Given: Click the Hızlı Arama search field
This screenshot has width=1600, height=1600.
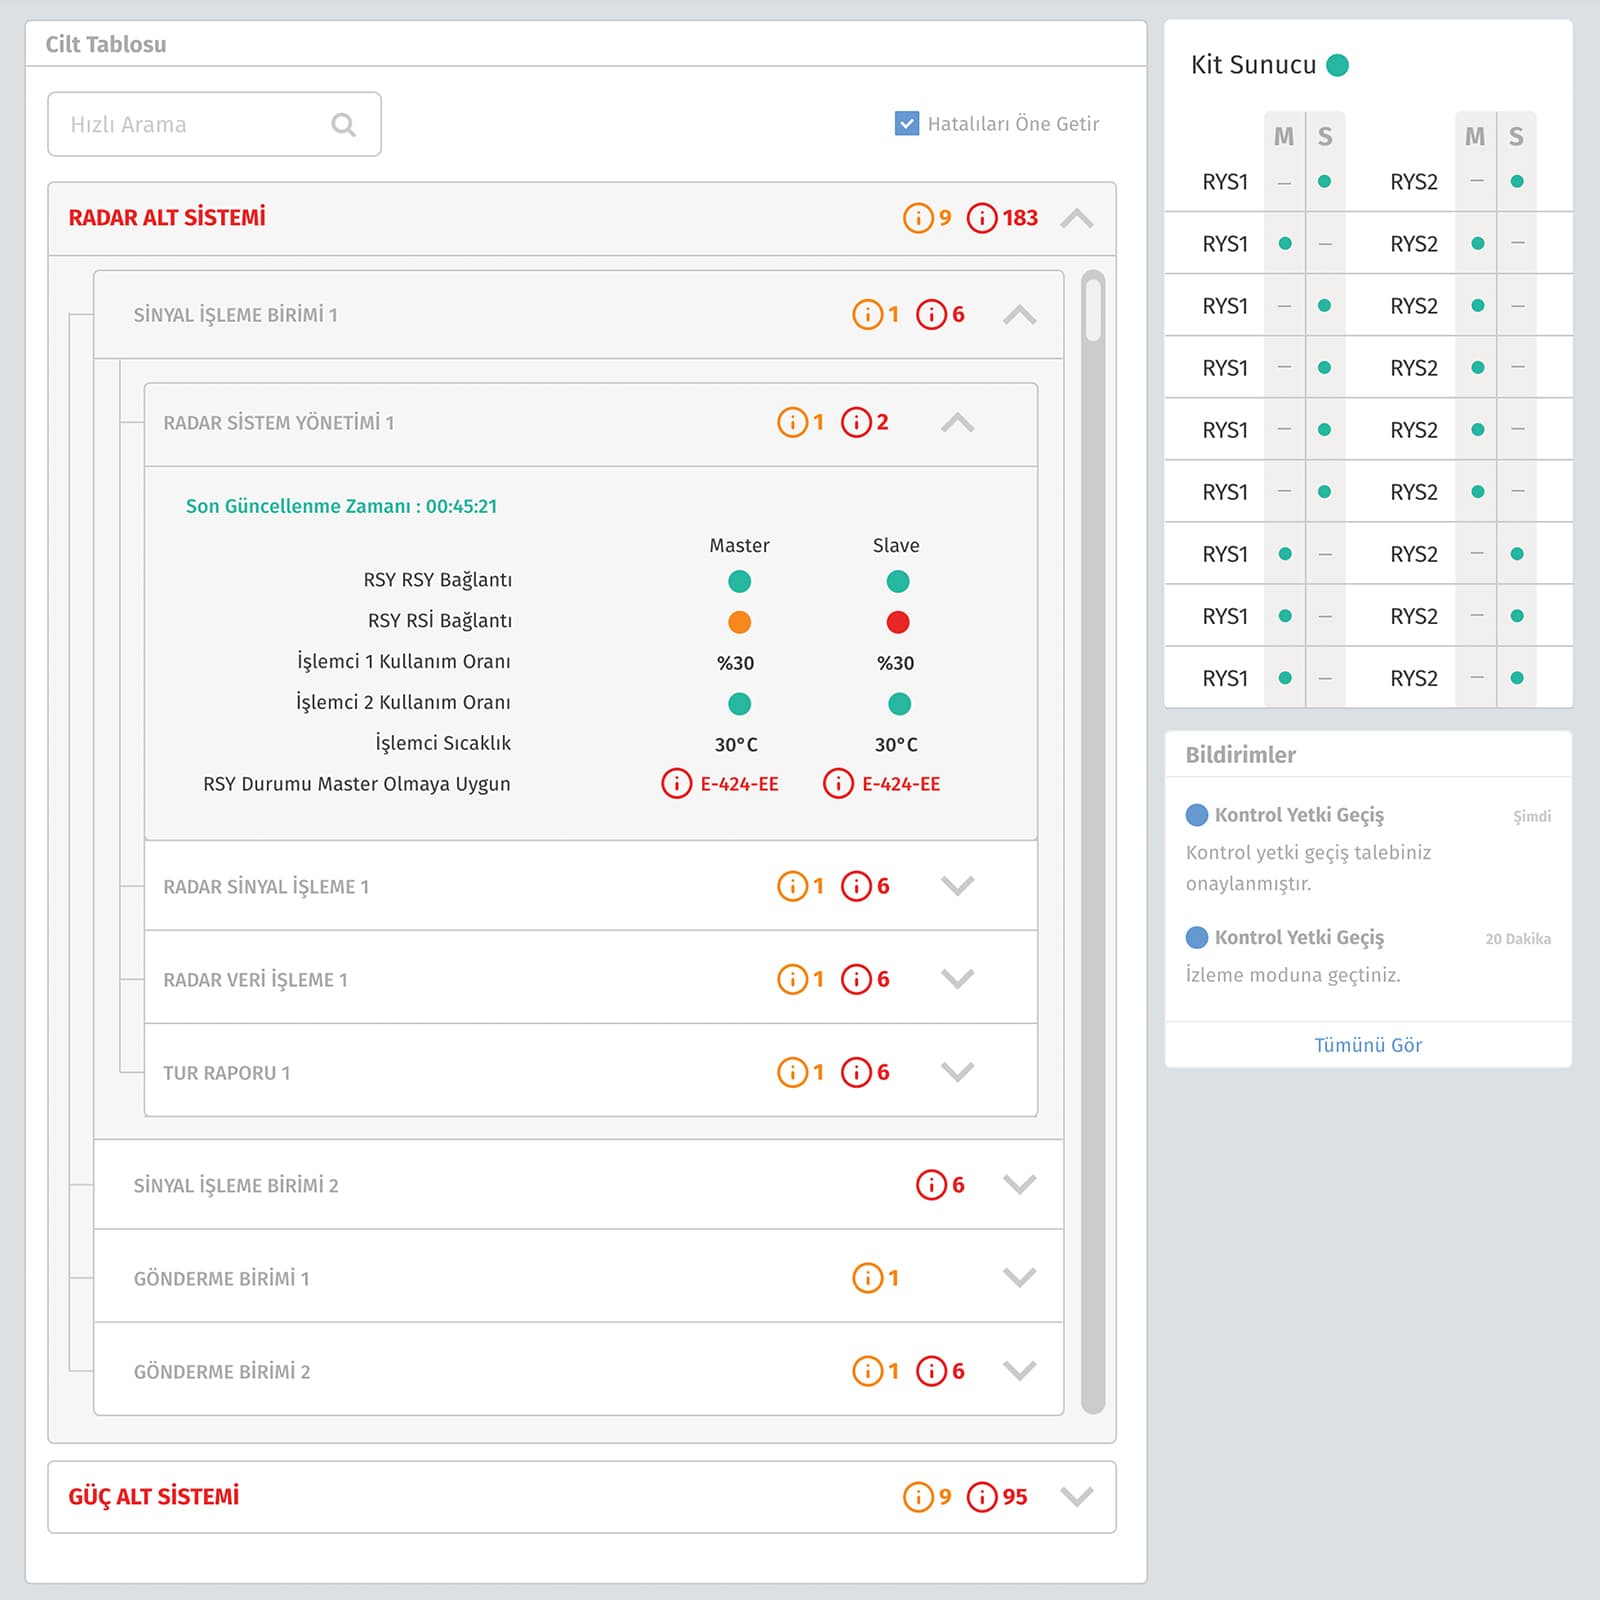Looking at the screenshot, I should pos(214,124).
